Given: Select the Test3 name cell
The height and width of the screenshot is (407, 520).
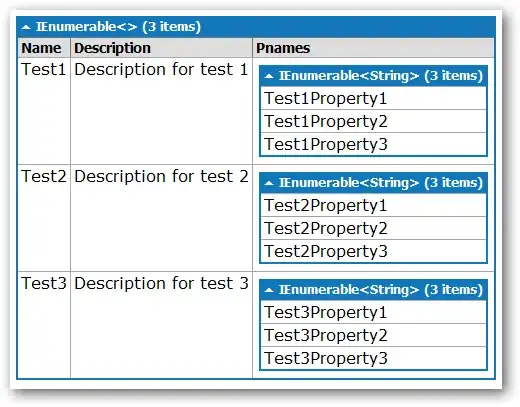Looking at the screenshot, I should coord(44,325).
